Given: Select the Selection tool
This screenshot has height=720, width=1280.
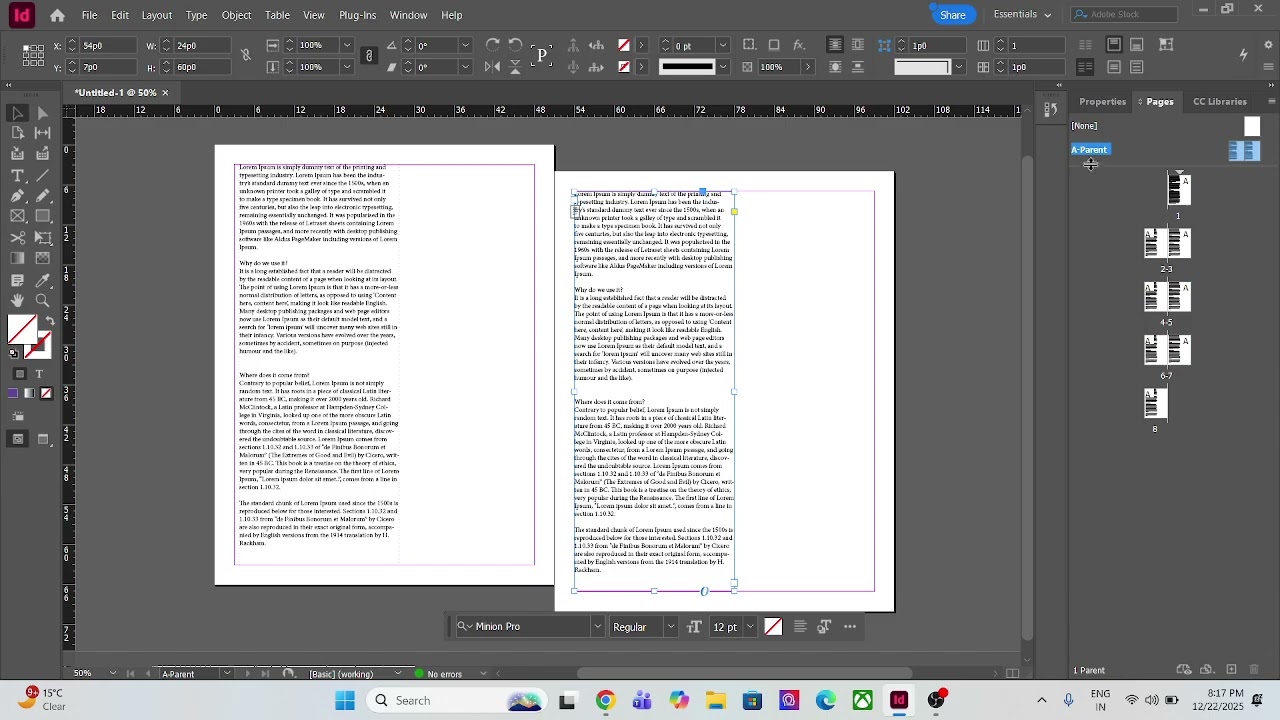Looking at the screenshot, I should 17,113.
